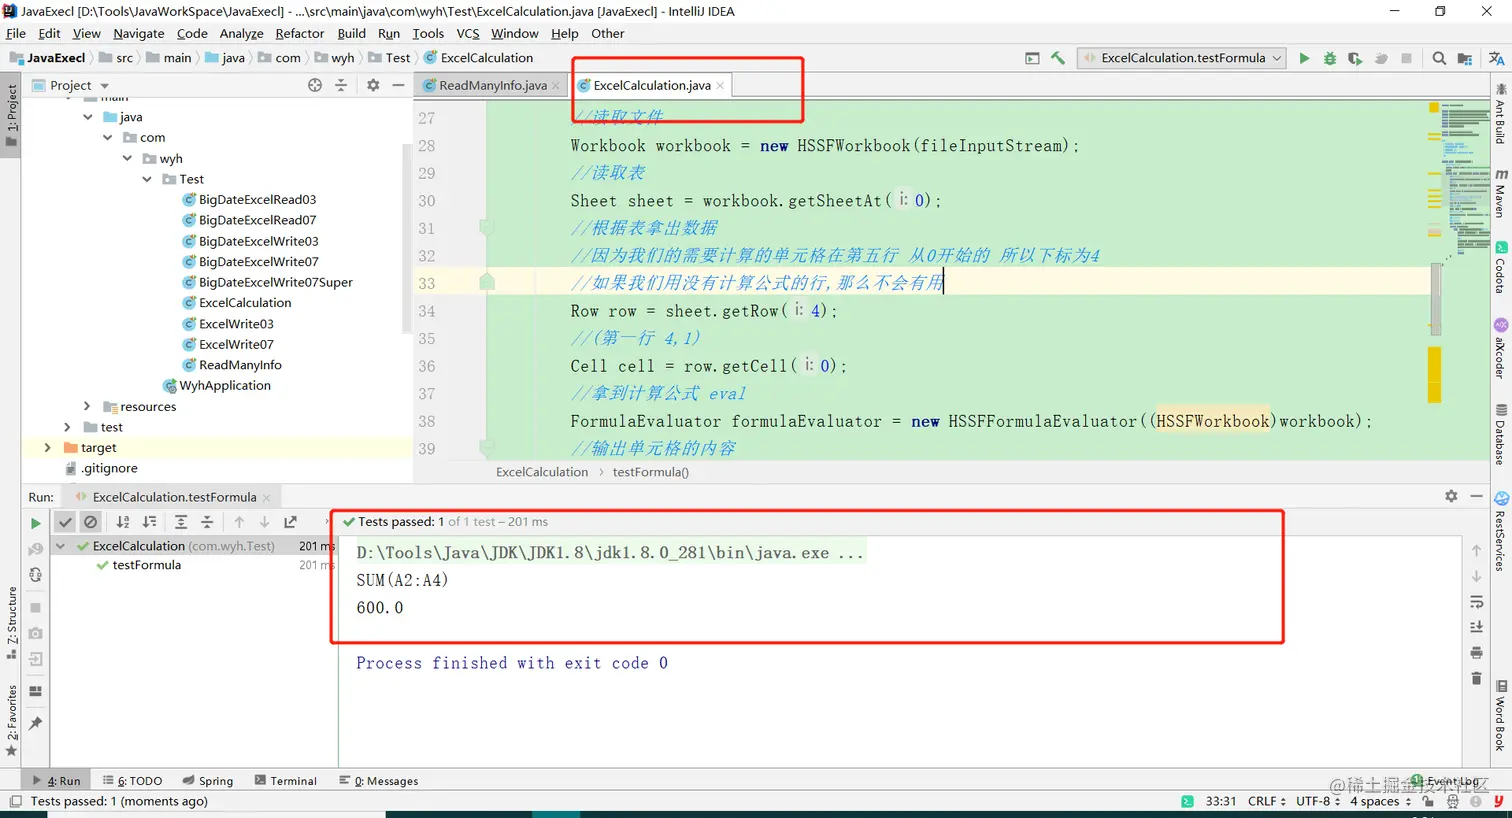Open the Terminal tool window button
The width and height of the screenshot is (1512, 818).
[286, 781]
